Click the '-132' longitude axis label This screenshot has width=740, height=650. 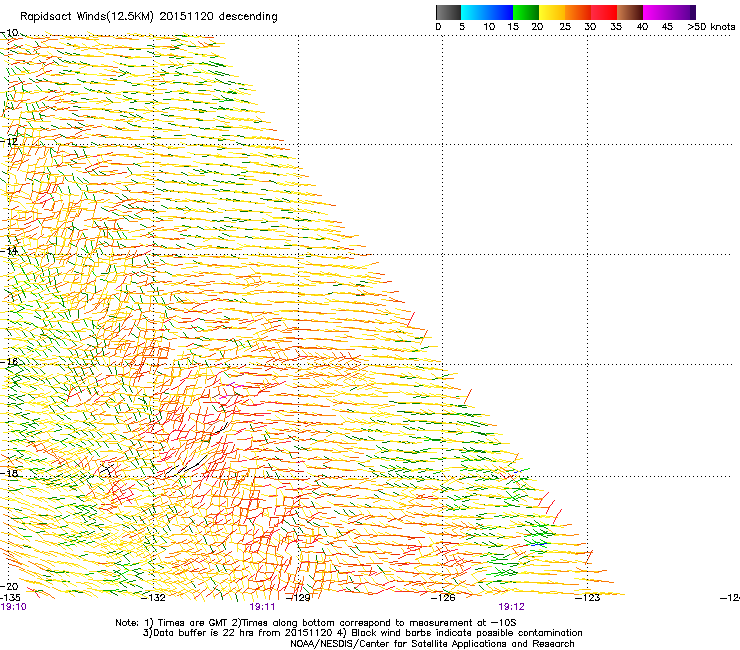coord(153,598)
